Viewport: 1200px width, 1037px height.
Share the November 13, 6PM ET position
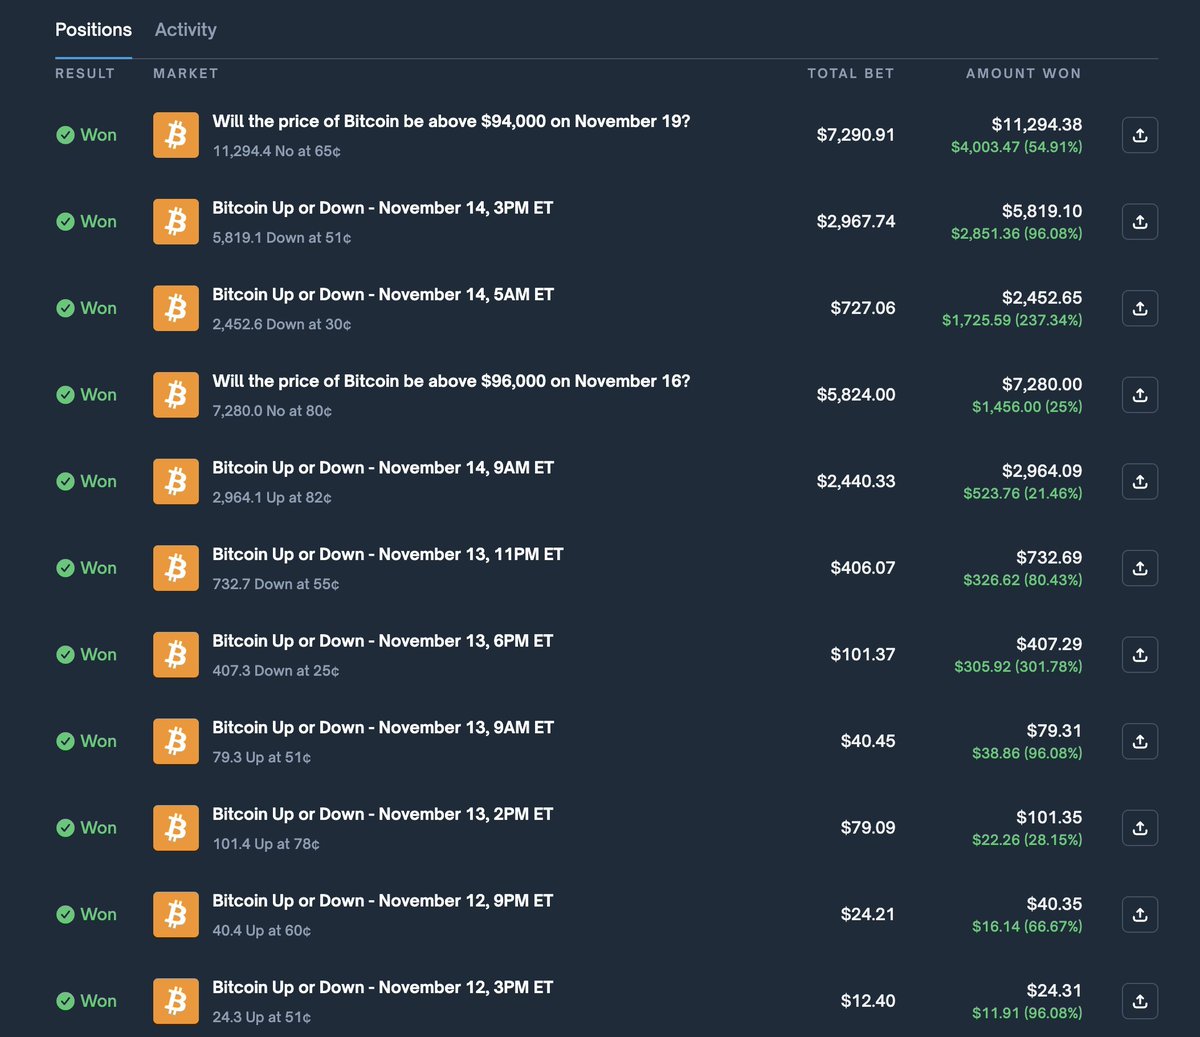click(1140, 655)
